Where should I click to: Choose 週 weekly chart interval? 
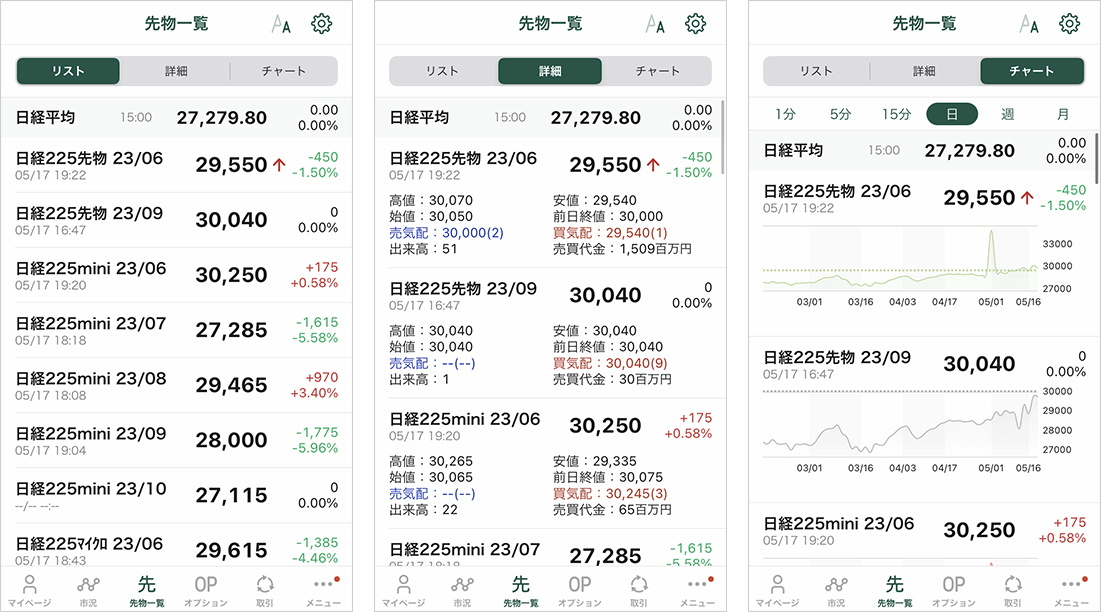click(x=1008, y=114)
